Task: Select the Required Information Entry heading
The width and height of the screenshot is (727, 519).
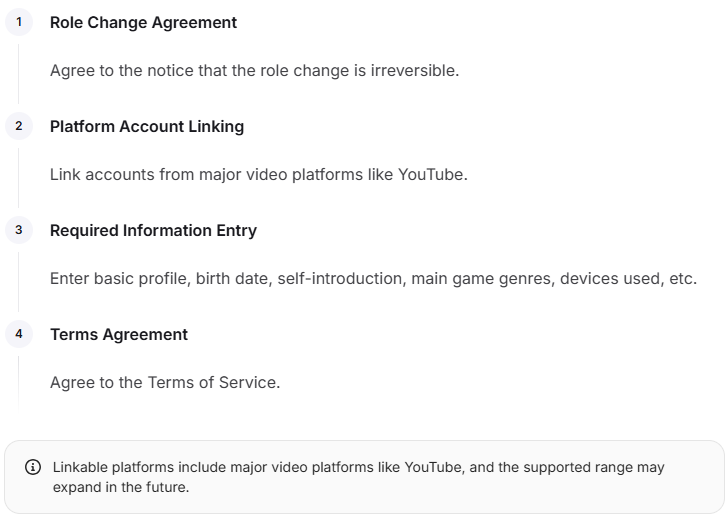Action: click(x=153, y=230)
